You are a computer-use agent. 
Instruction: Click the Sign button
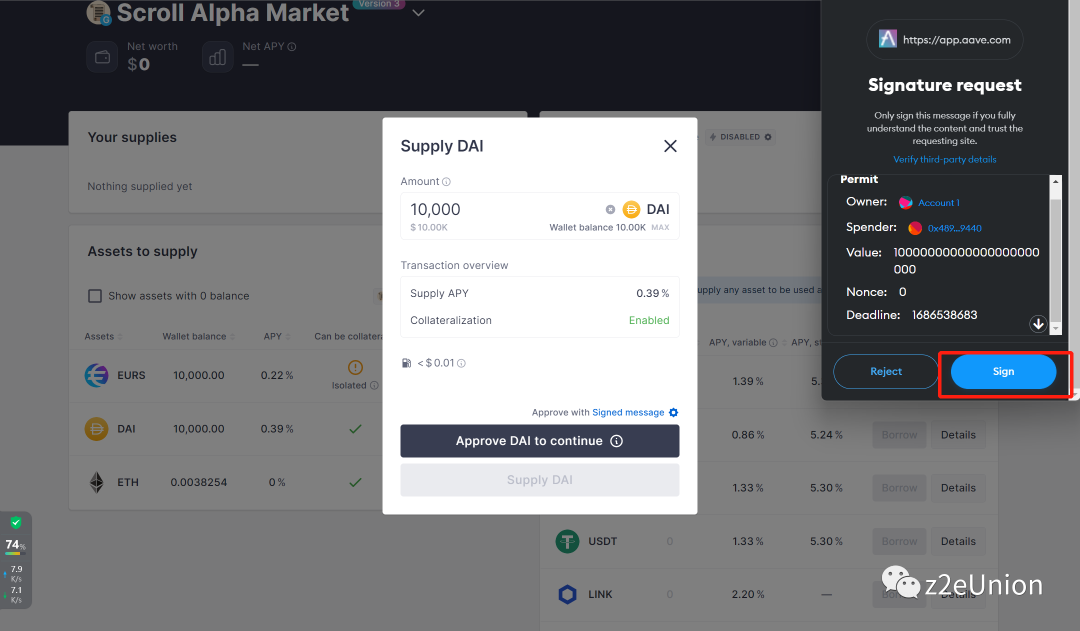click(x=1003, y=372)
